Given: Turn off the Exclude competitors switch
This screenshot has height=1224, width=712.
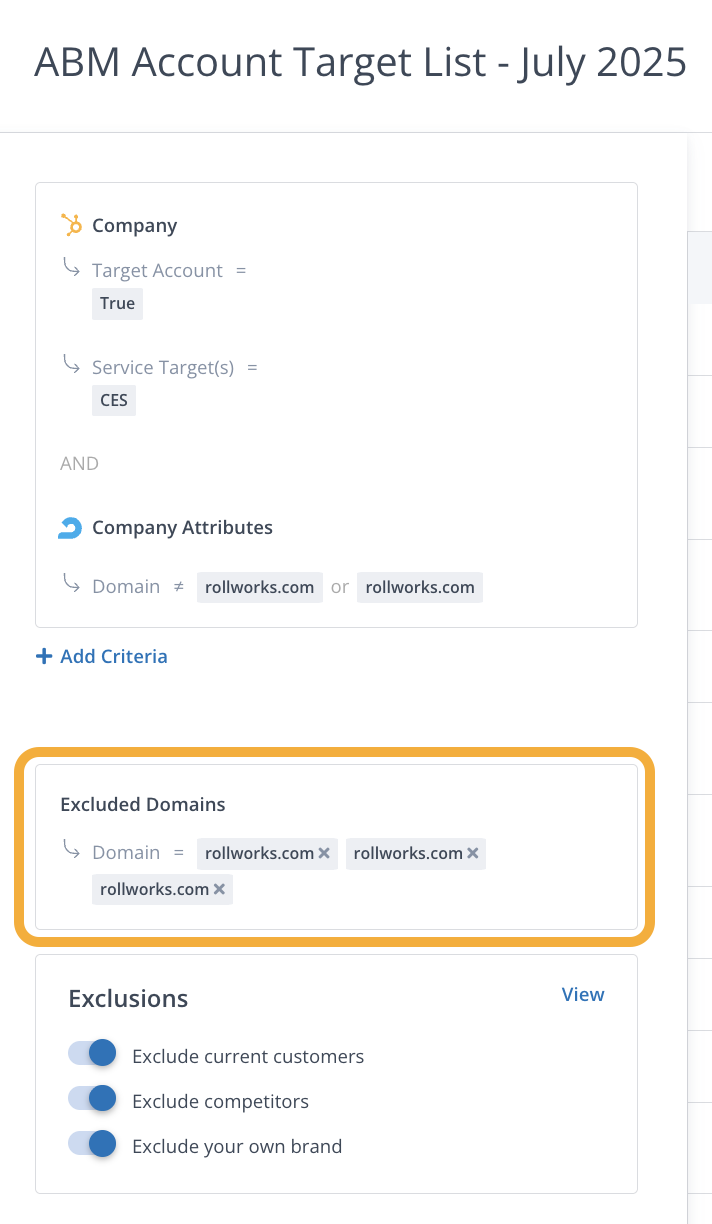Looking at the screenshot, I should (x=92, y=1099).
